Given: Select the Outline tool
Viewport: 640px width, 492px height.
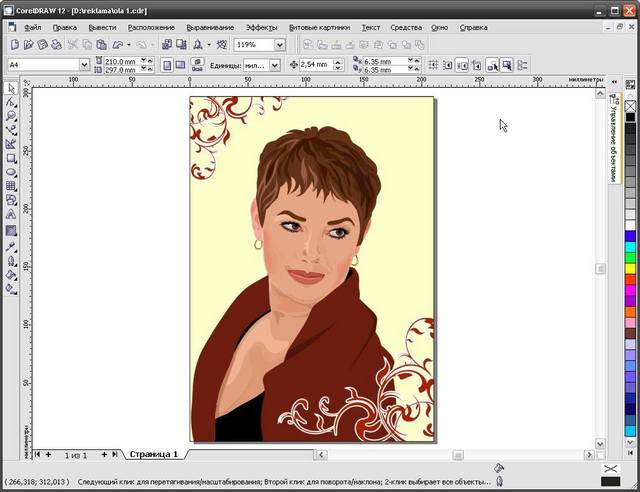Looking at the screenshot, I should (11, 260).
